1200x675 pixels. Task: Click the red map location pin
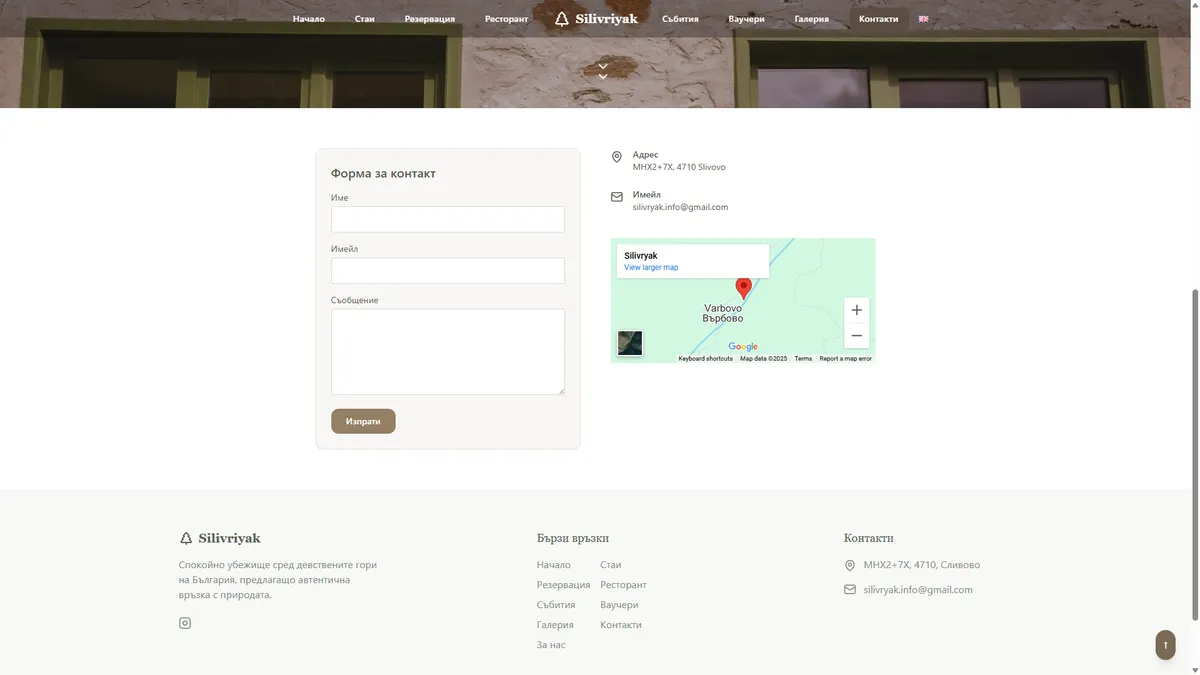click(743, 288)
